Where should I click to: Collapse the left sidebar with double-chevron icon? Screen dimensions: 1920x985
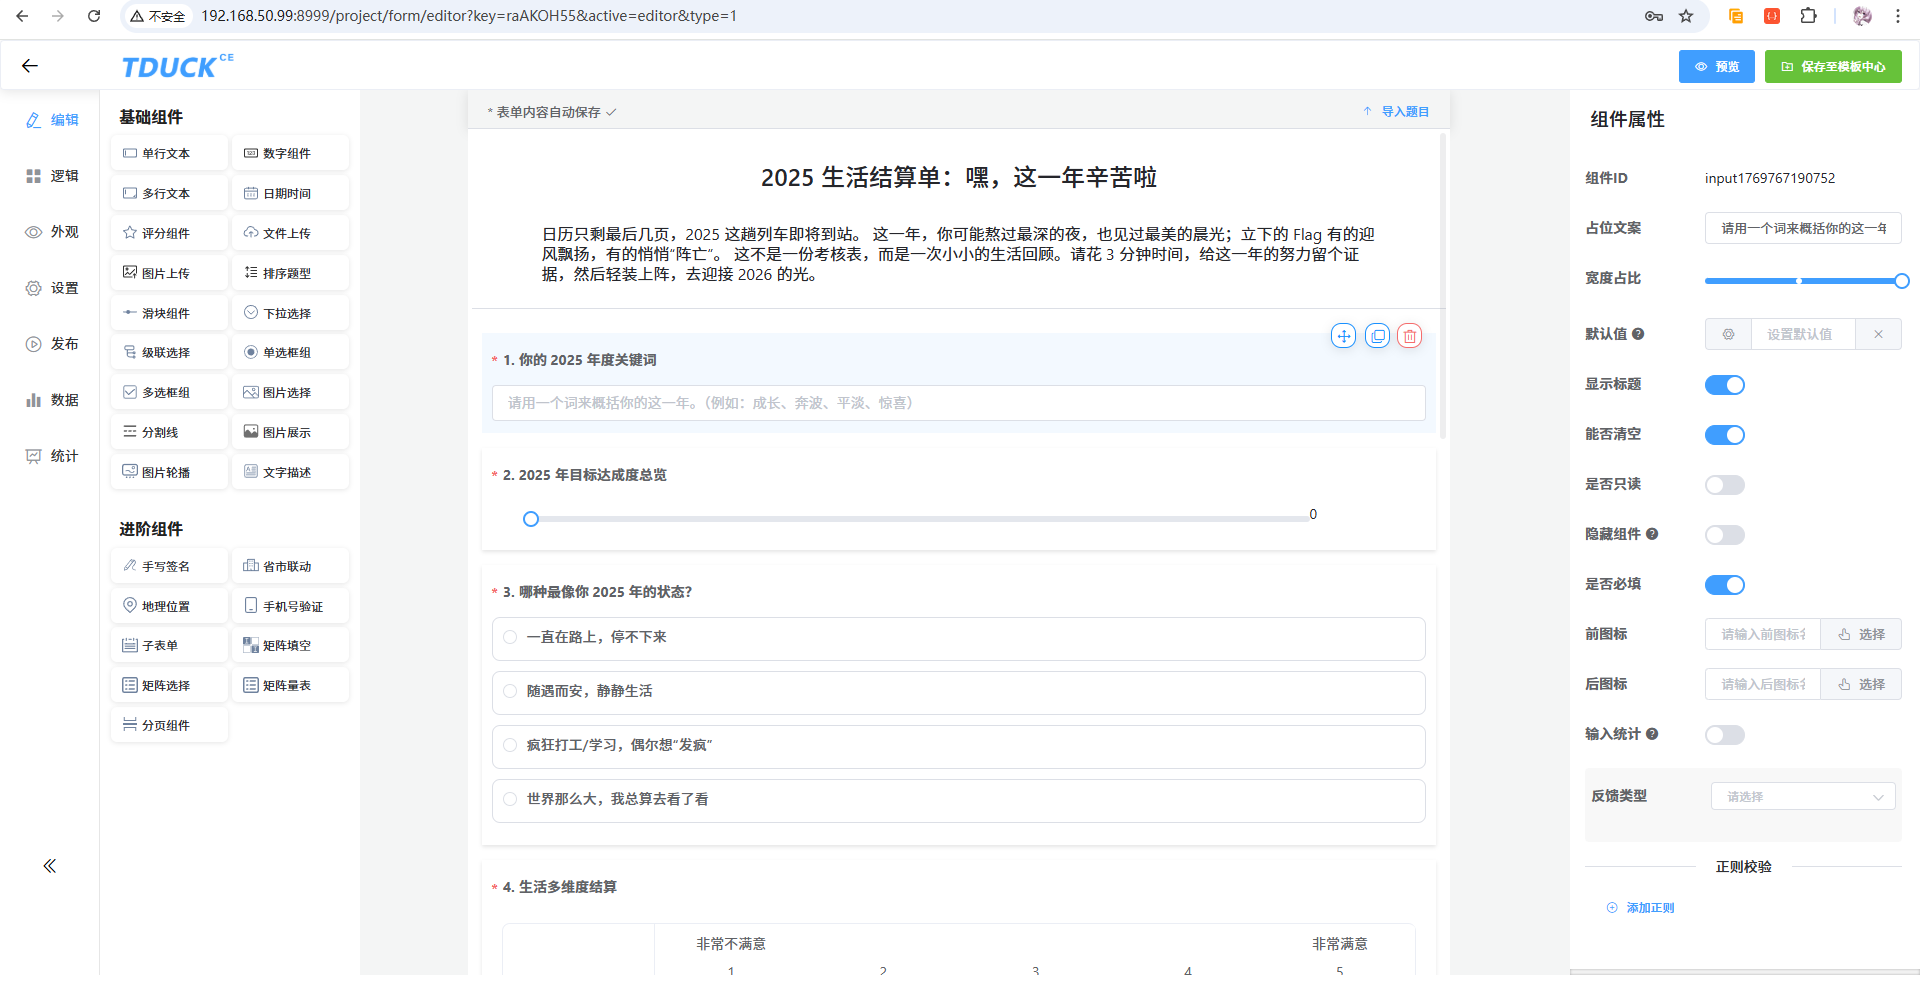(x=49, y=866)
